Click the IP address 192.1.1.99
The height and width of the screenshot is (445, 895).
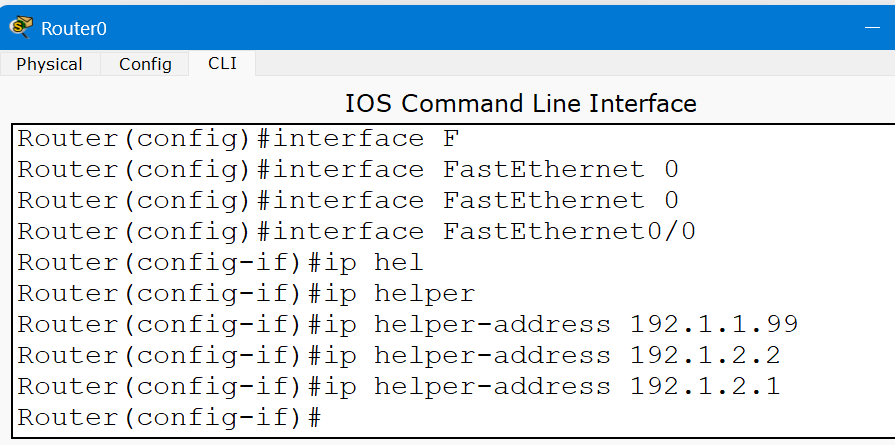tap(713, 325)
